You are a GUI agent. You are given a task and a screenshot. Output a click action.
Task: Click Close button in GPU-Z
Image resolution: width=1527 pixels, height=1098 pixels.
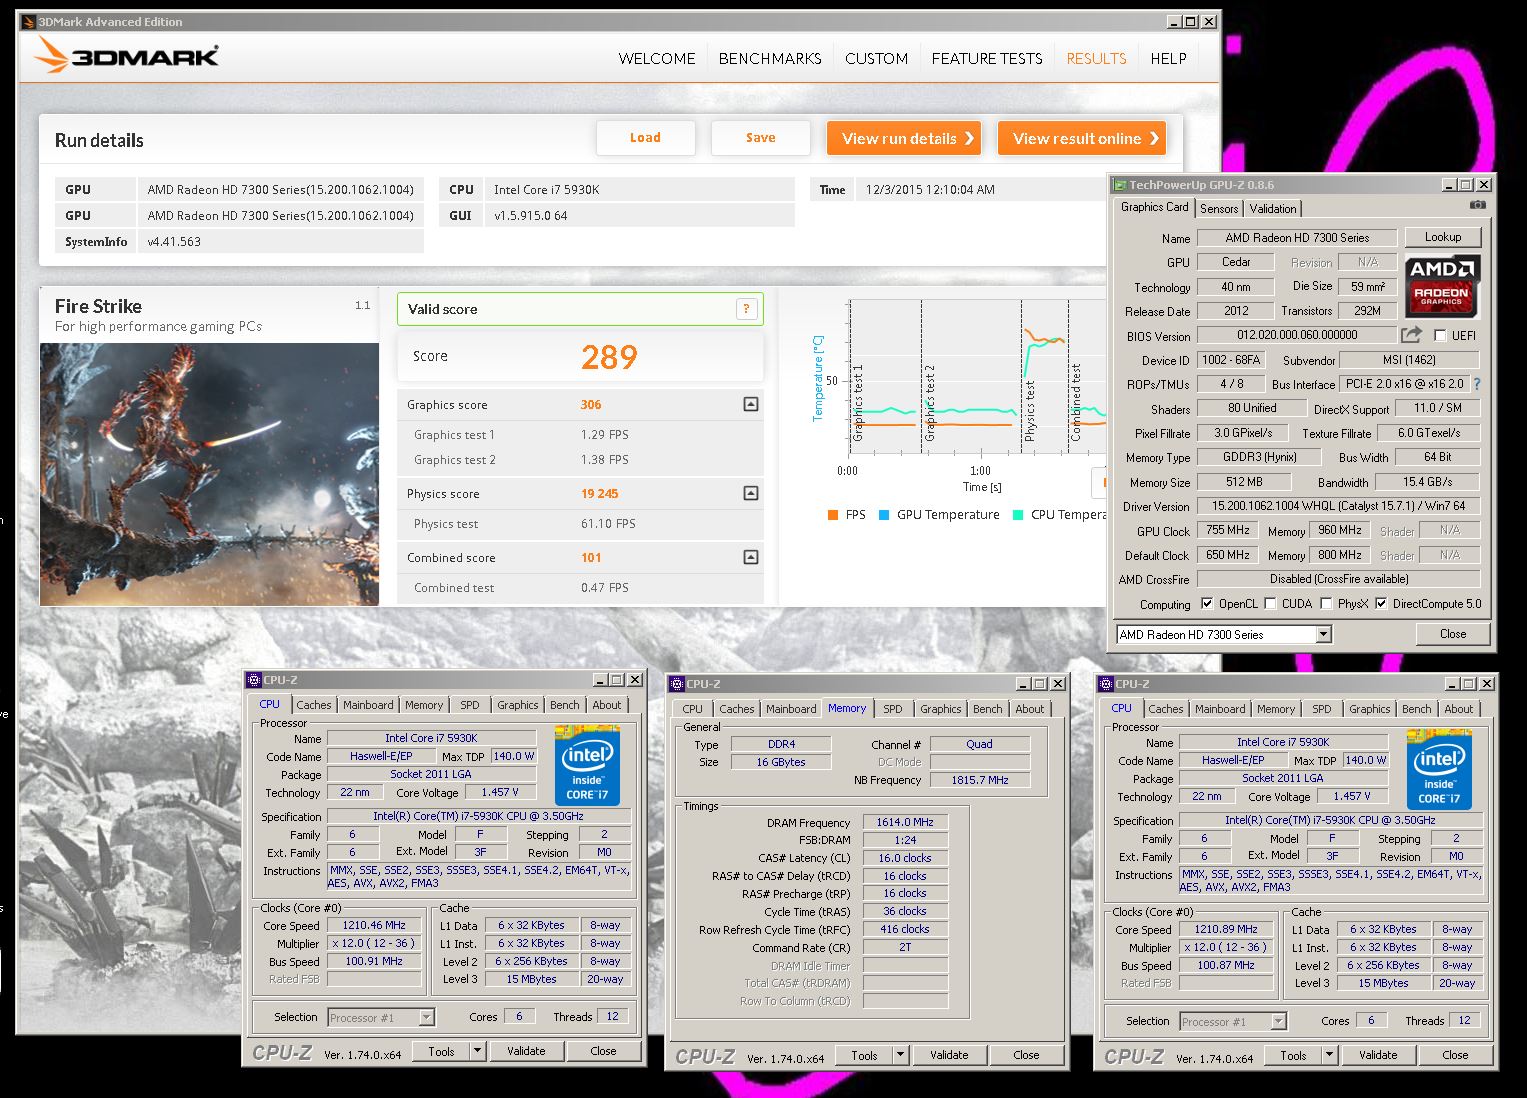[1453, 634]
